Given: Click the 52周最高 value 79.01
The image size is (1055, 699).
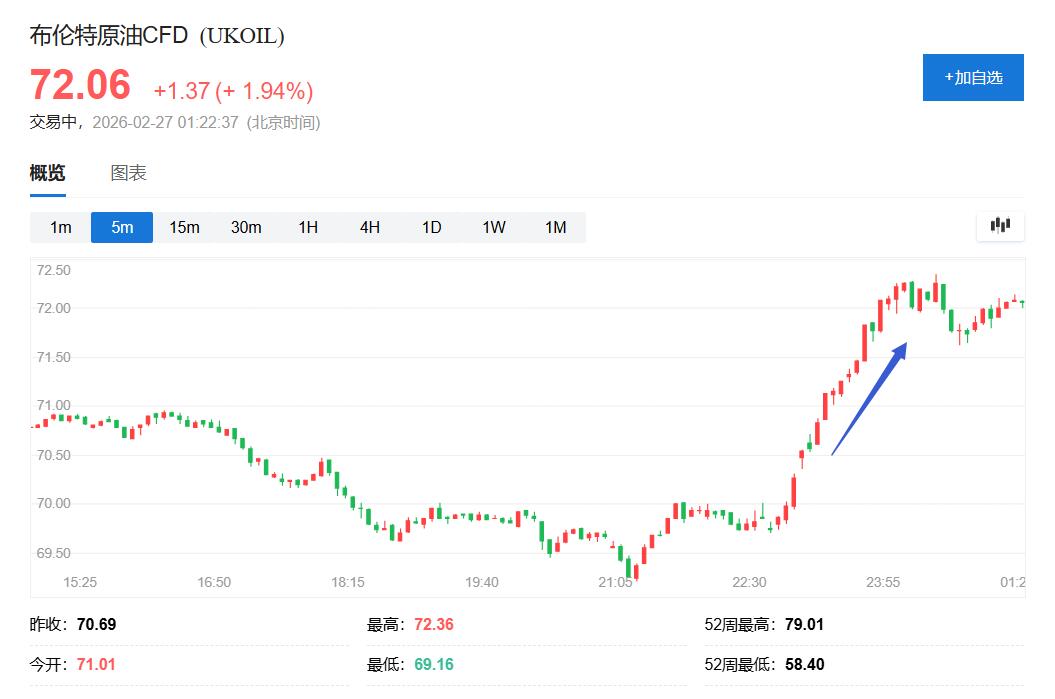Looking at the screenshot, I should pos(804,625).
